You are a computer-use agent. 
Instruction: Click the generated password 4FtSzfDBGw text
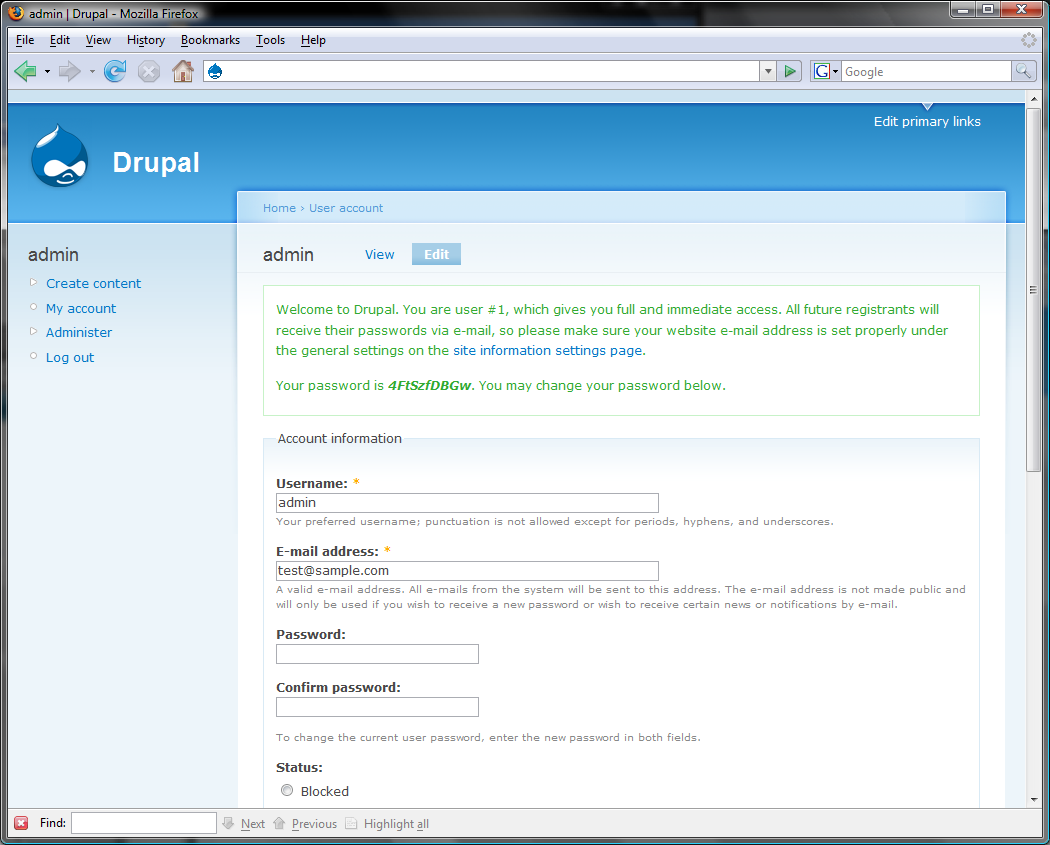click(429, 386)
